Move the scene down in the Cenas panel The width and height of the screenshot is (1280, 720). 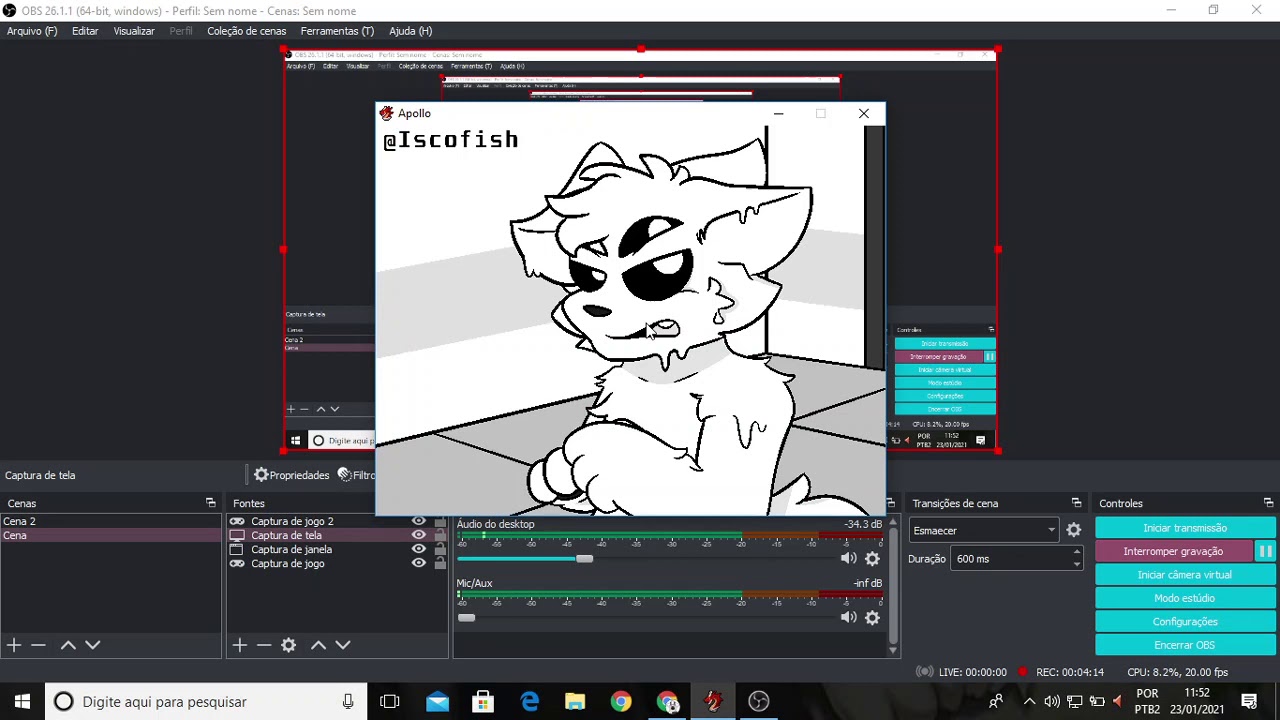(x=93, y=645)
